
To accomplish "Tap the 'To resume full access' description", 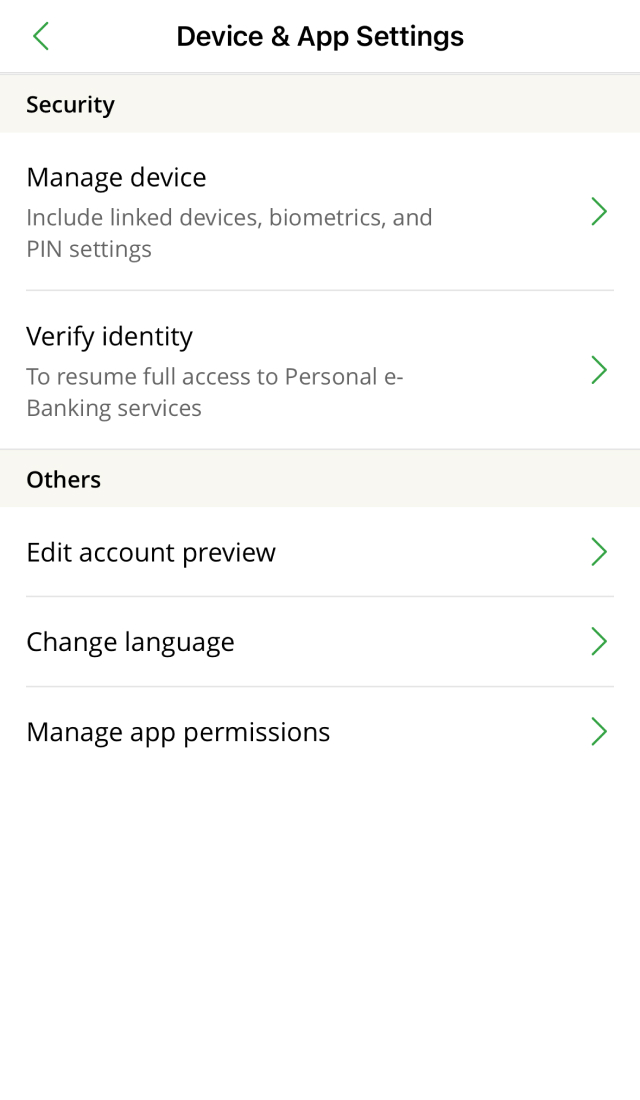I will 214,377.
